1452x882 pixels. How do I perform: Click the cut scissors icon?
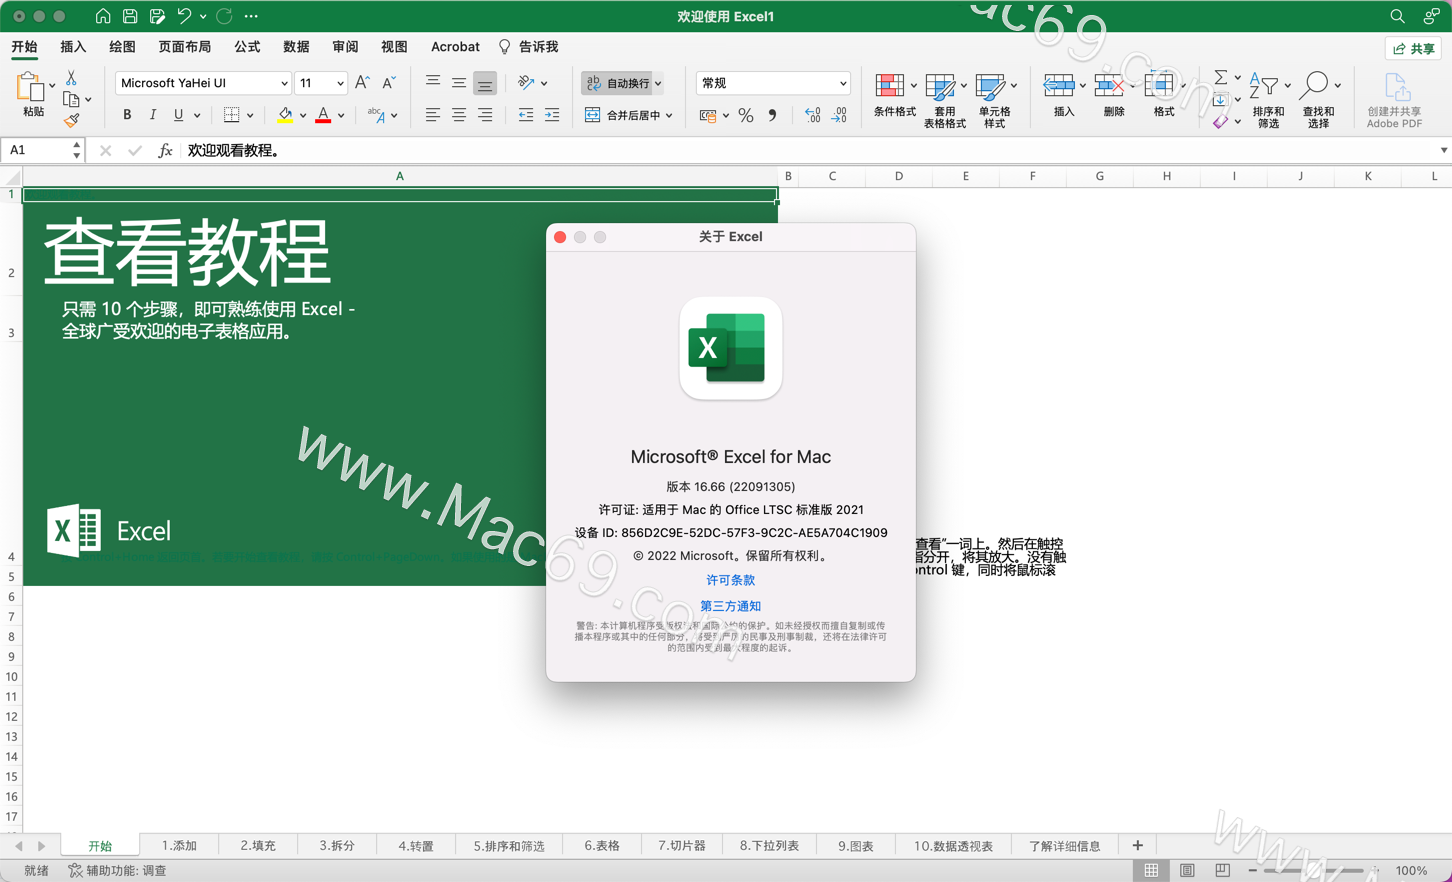click(71, 78)
